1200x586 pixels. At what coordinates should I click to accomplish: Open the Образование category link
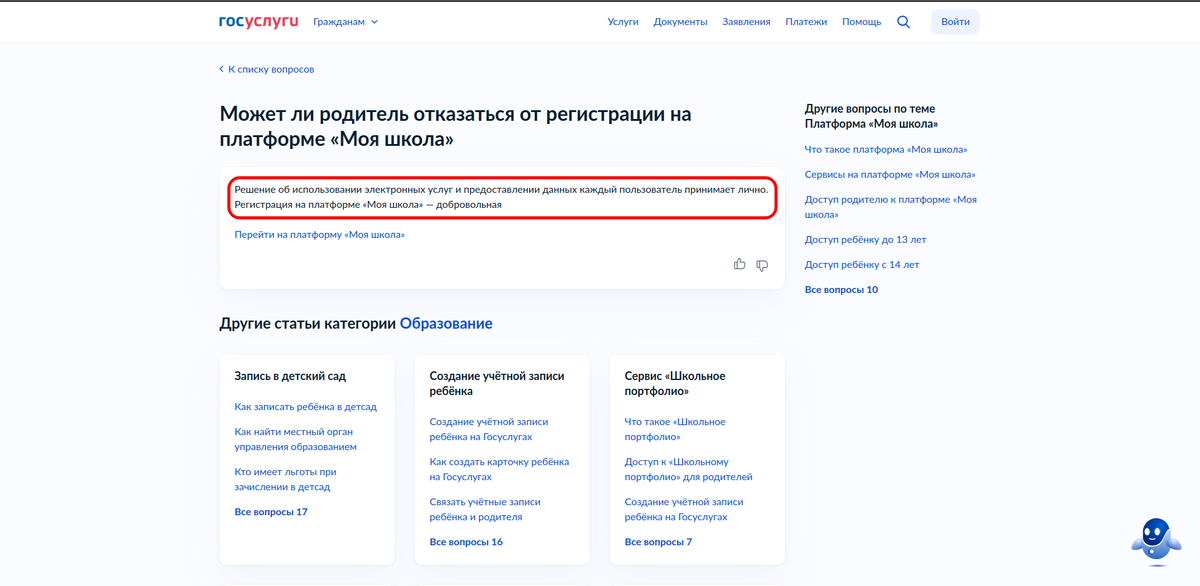[446, 323]
